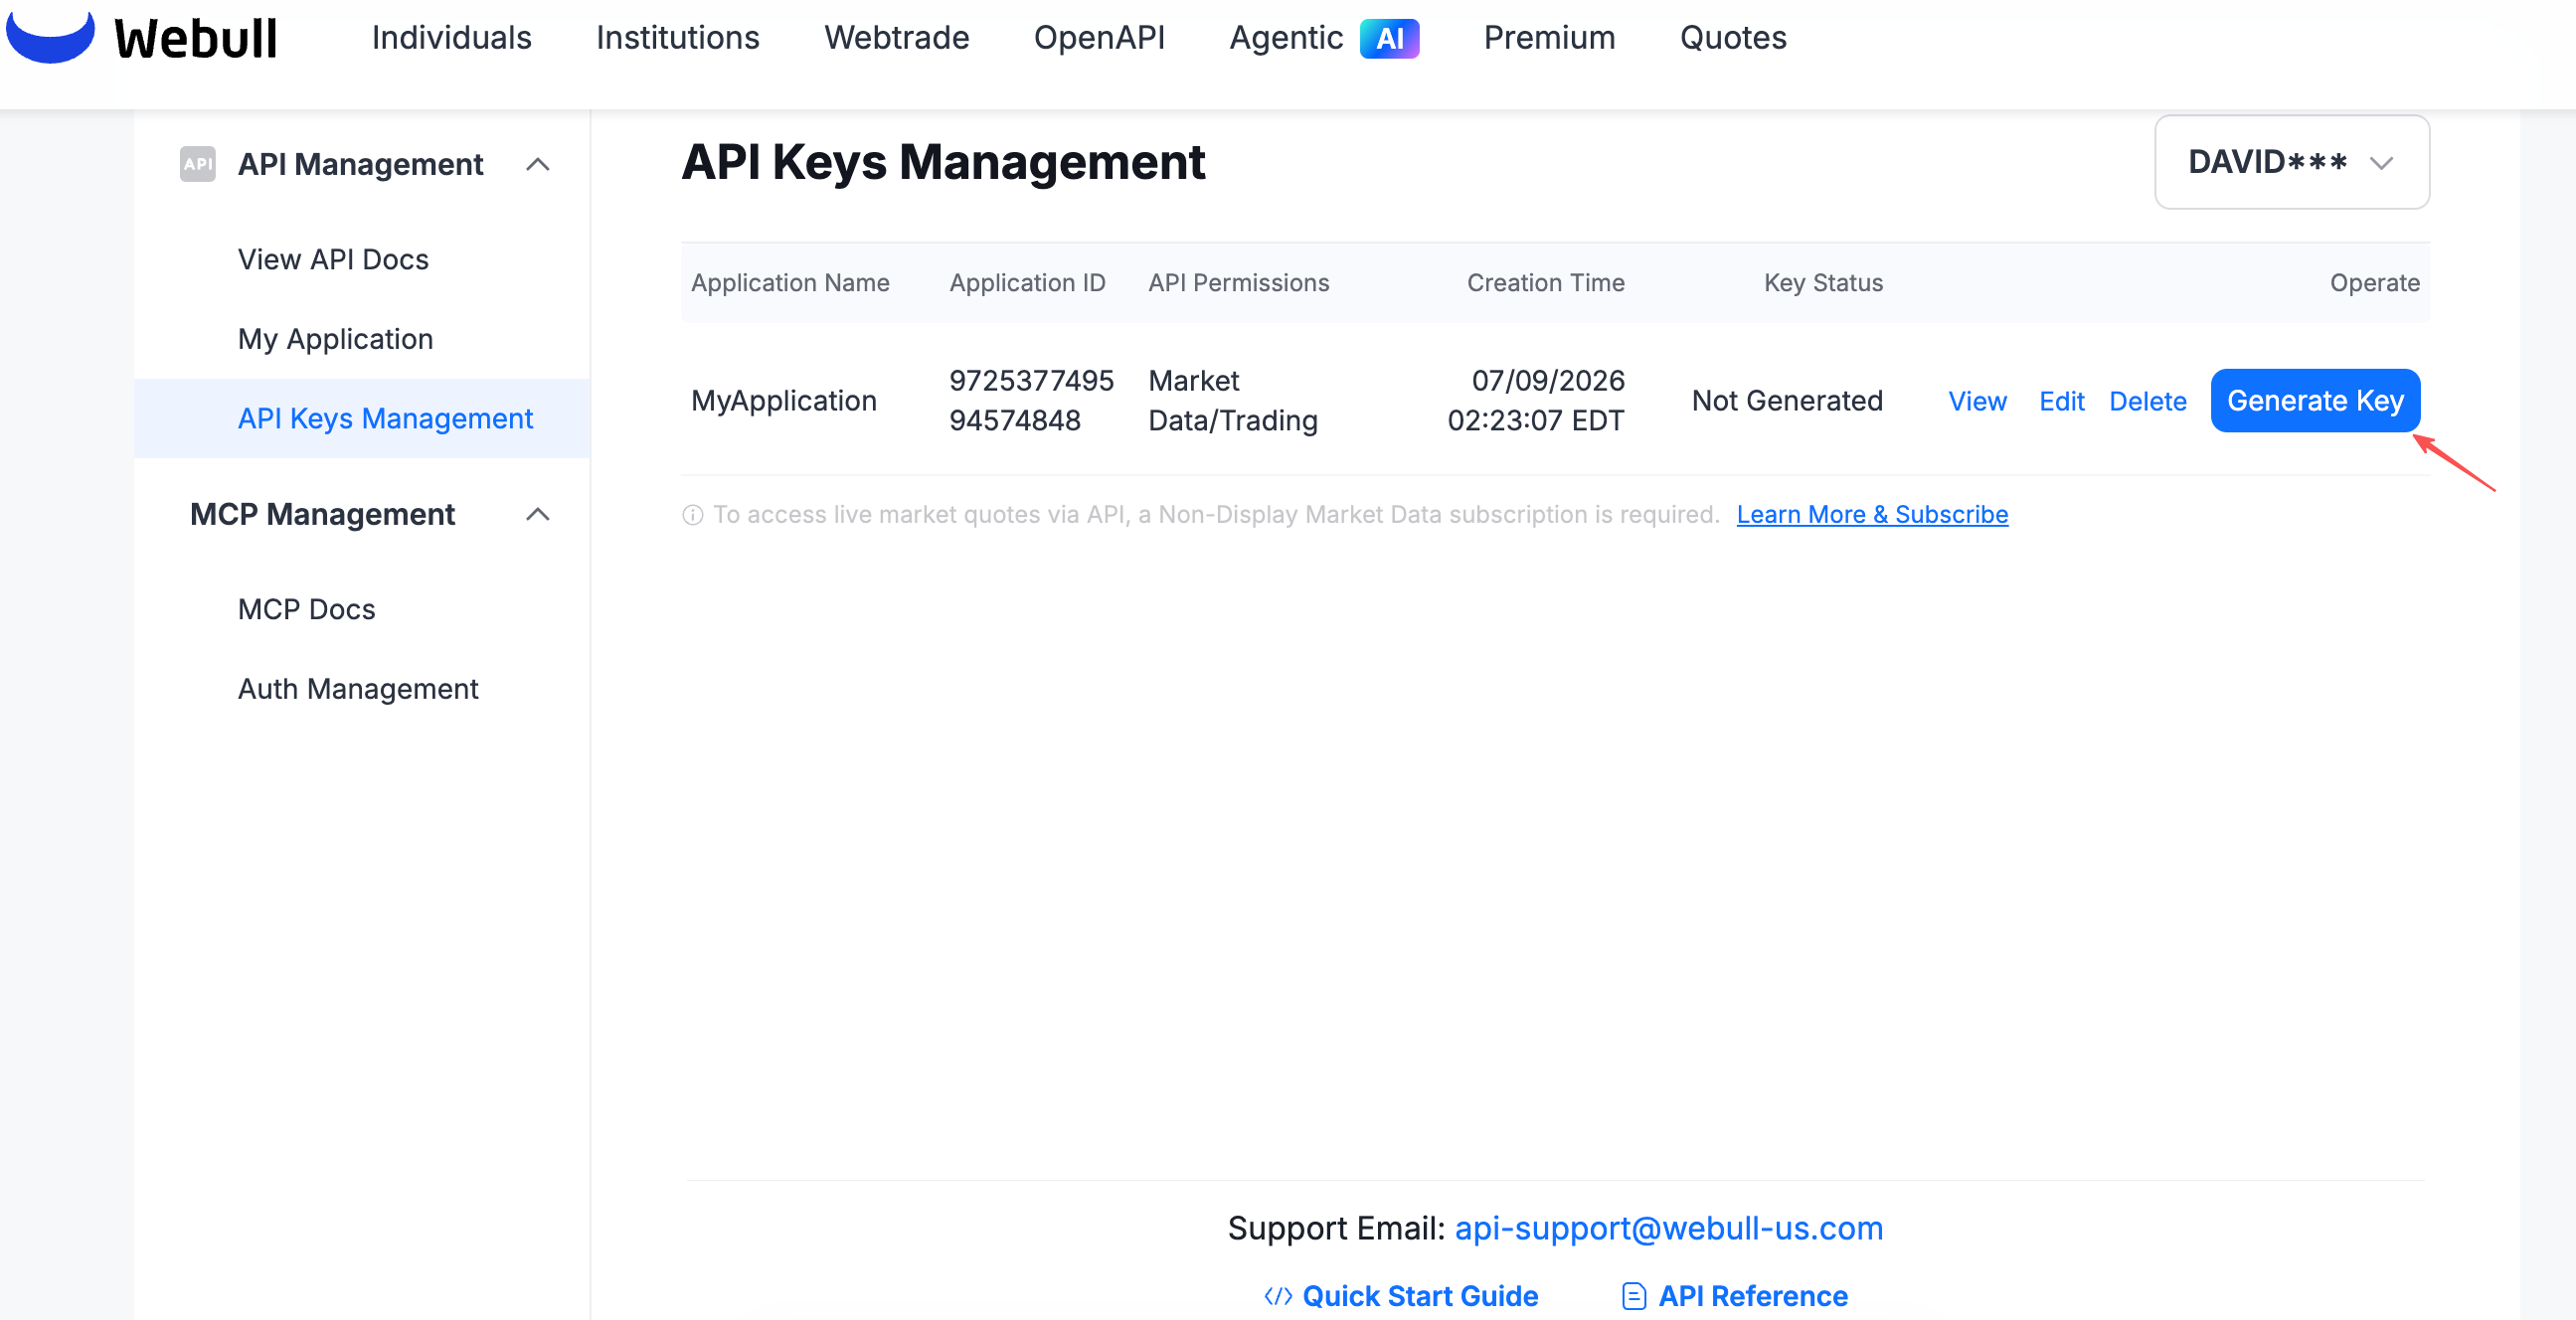Open the Learn More & Subscribe link
This screenshot has width=2576, height=1320.
coord(1872,514)
